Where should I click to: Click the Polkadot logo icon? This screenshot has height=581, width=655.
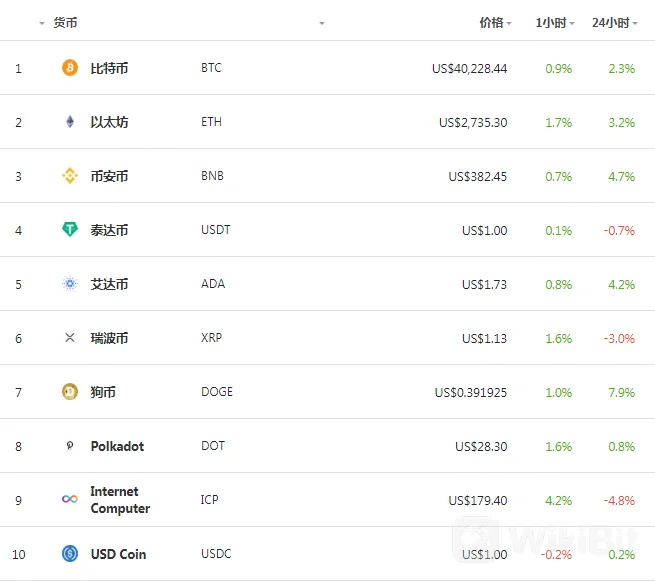(x=70, y=446)
